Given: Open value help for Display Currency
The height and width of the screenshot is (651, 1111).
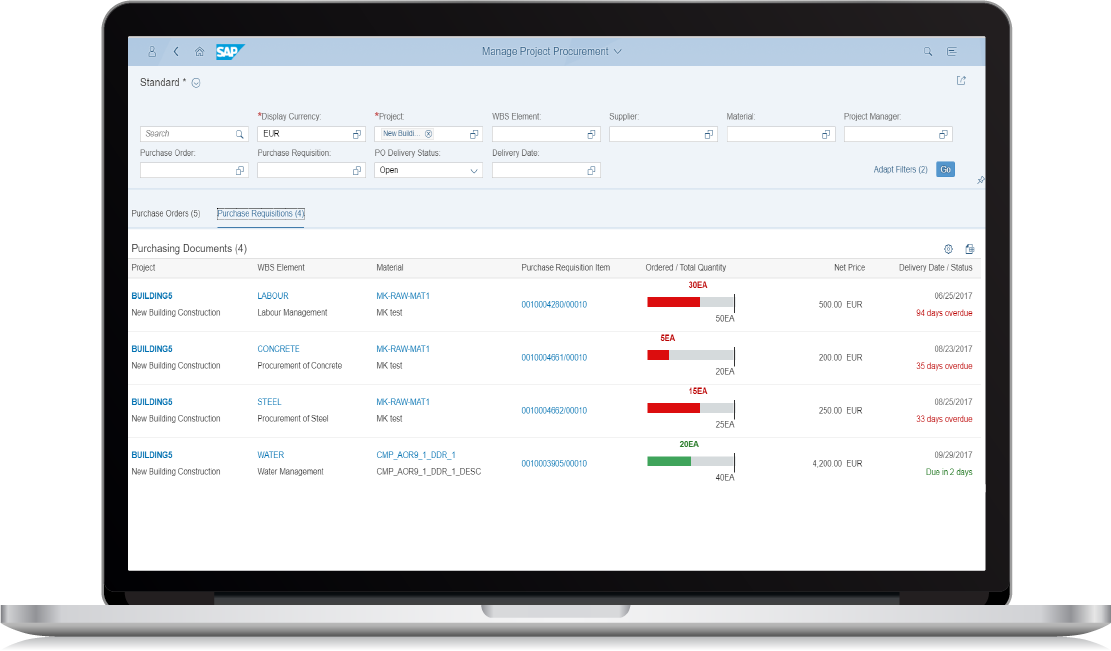Looking at the screenshot, I should click(357, 134).
